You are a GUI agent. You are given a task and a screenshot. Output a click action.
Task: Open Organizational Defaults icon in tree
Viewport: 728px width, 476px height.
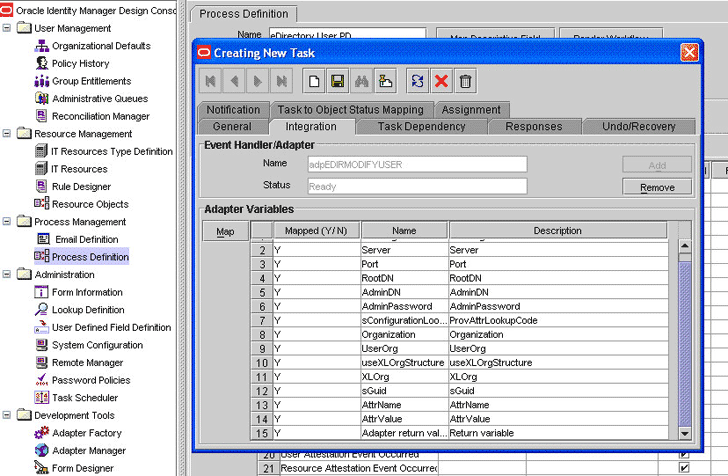[42, 46]
